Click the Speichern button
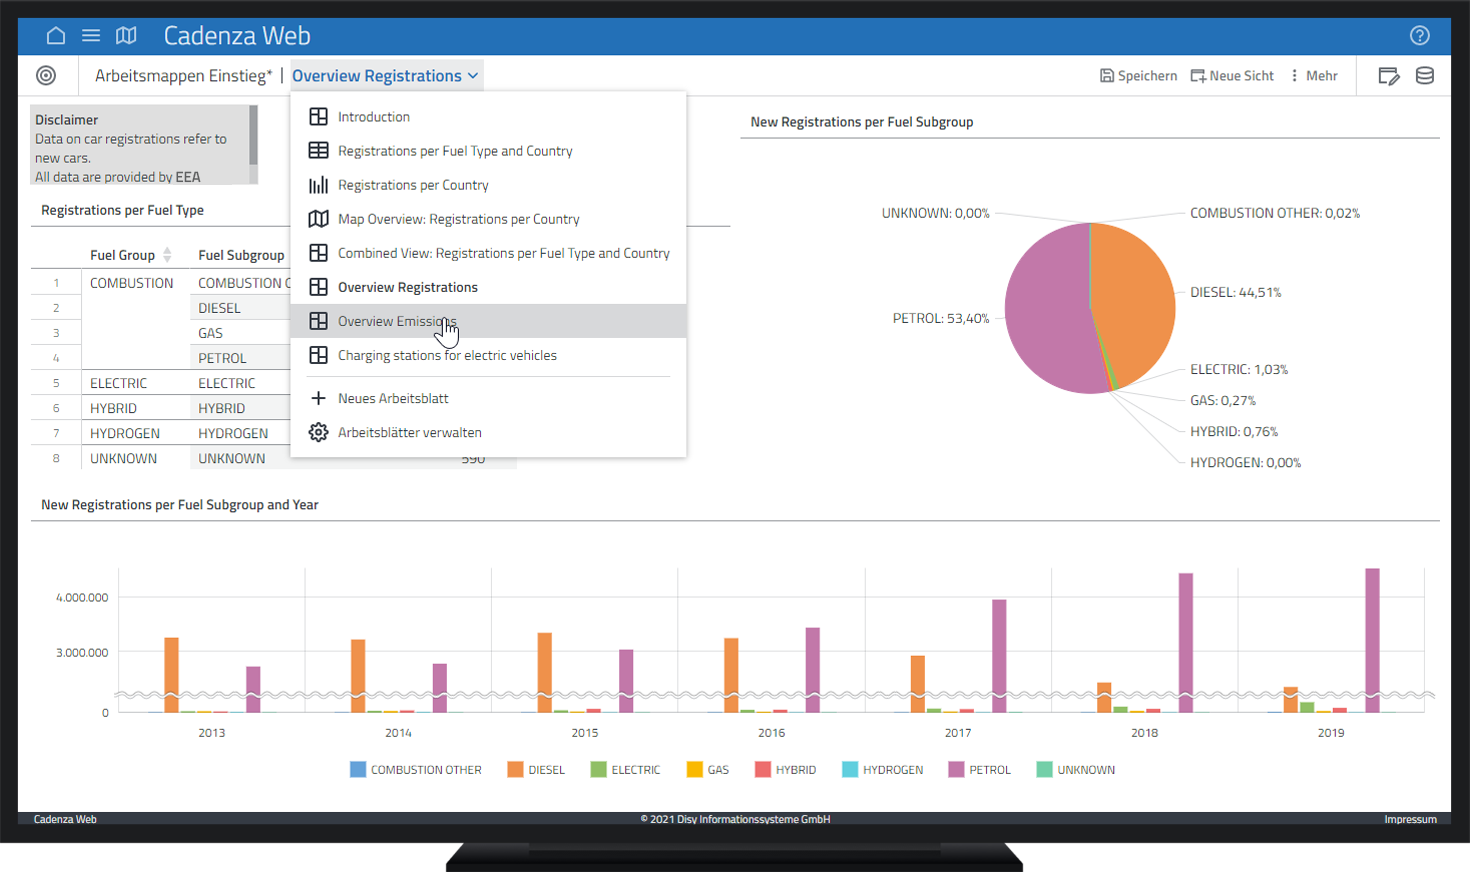This screenshot has width=1470, height=872. (x=1138, y=76)
